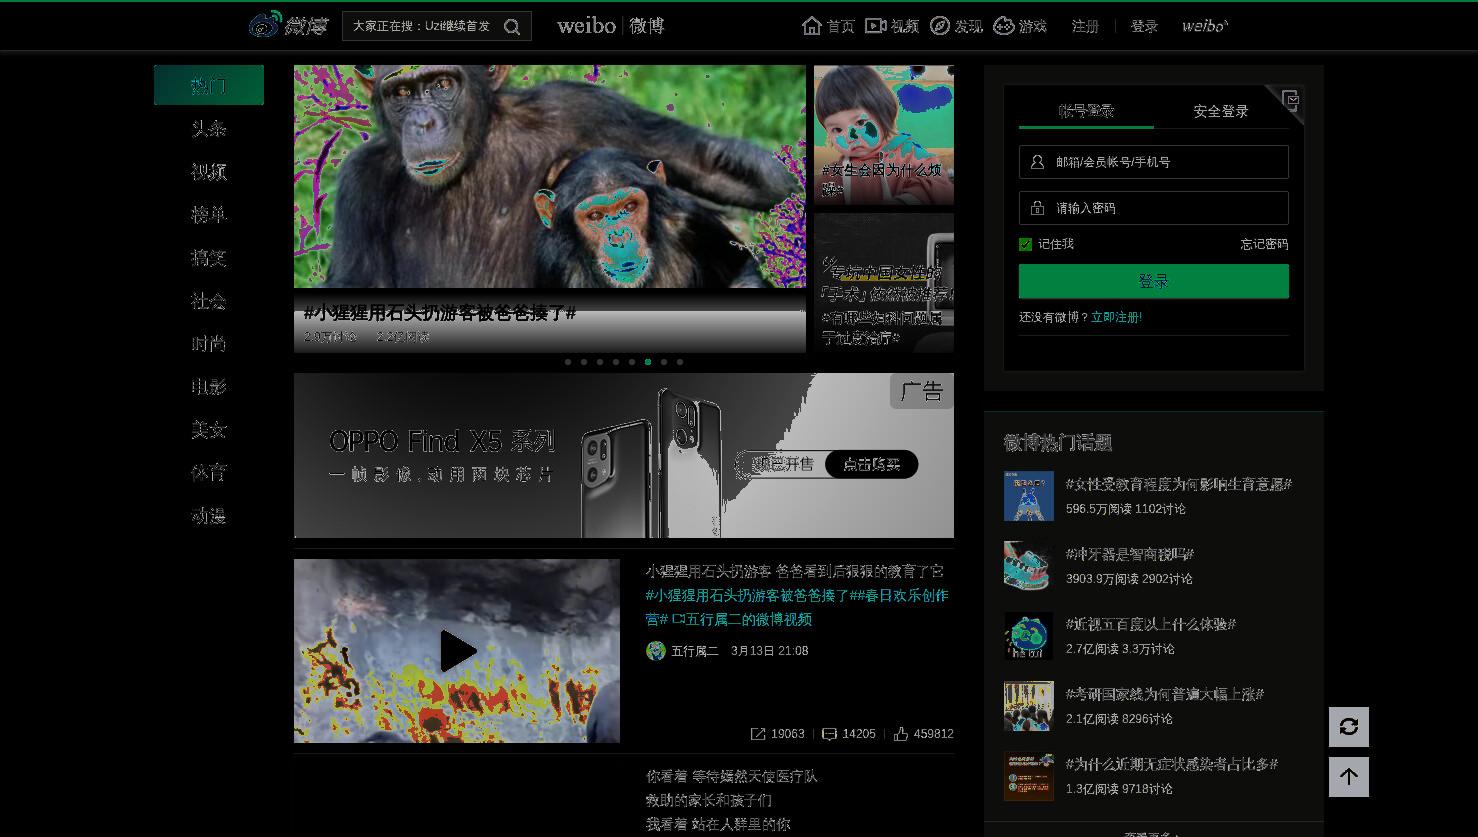This screenshot has height=837, width=1478.
Task: Select the 视频 sidebar category
Action: tap(209, 171)
